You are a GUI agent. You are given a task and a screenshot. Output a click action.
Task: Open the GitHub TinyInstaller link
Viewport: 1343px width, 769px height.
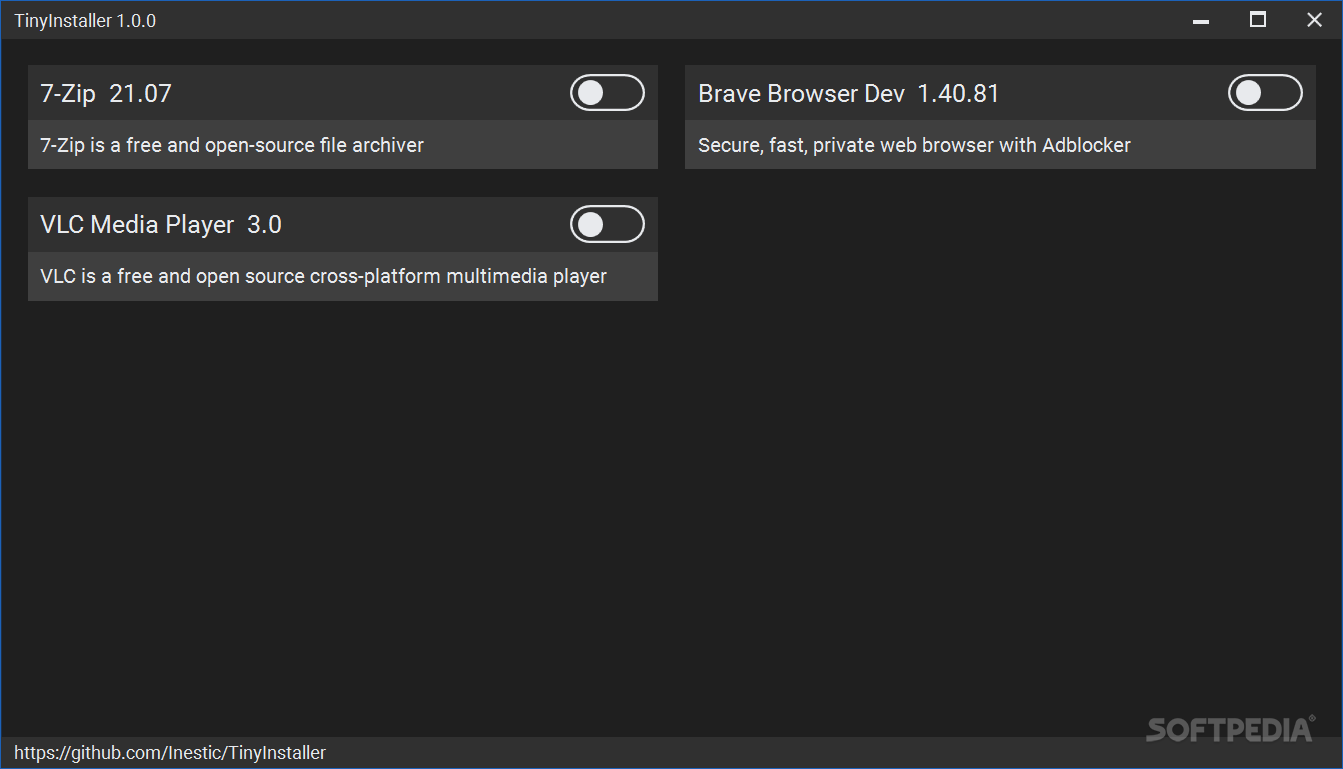click(x=170, y=753)
